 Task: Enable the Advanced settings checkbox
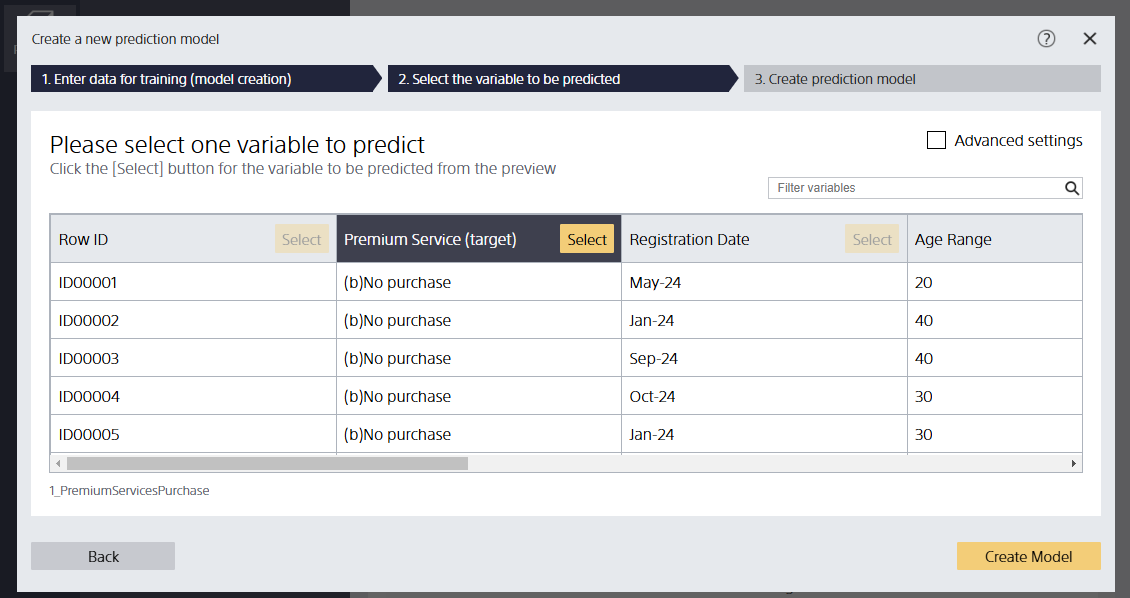pyautogui.click(x=936, y=141)
